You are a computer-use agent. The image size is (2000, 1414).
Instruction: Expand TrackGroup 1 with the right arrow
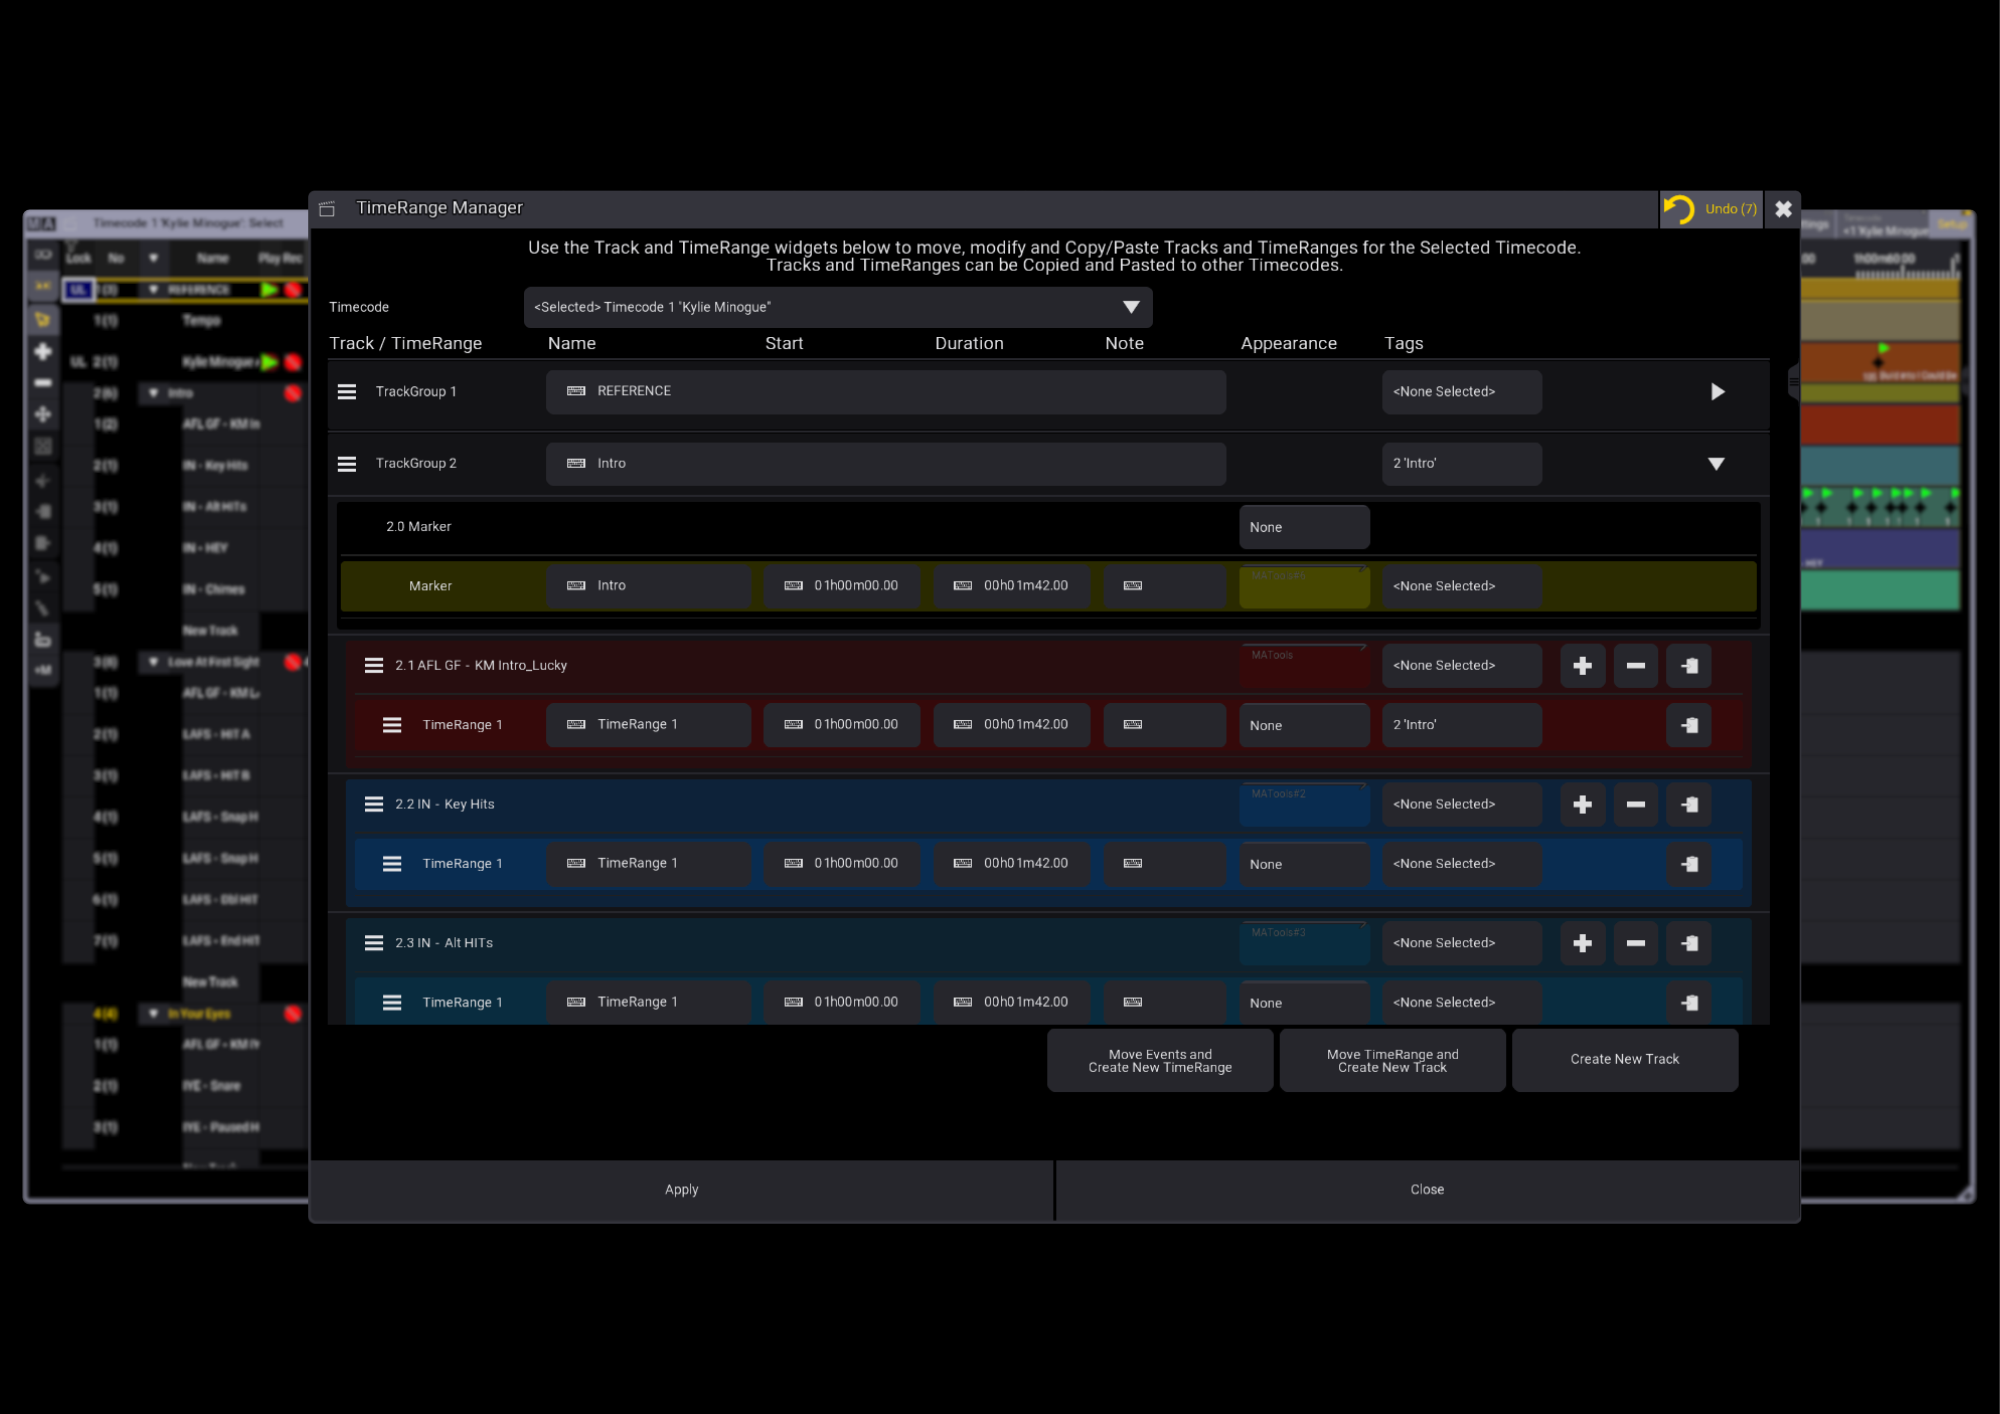click(x=1717, y=392)
